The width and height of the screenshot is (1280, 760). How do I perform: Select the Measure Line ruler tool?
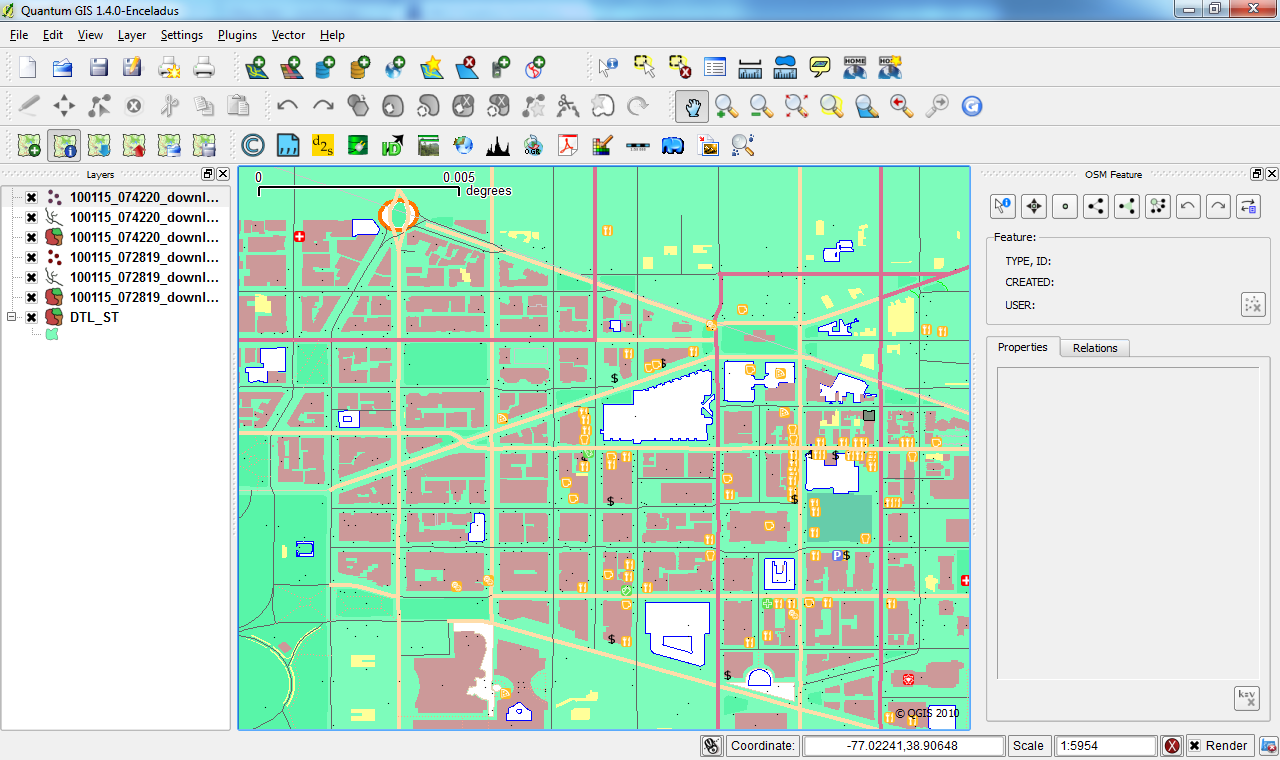750,67
